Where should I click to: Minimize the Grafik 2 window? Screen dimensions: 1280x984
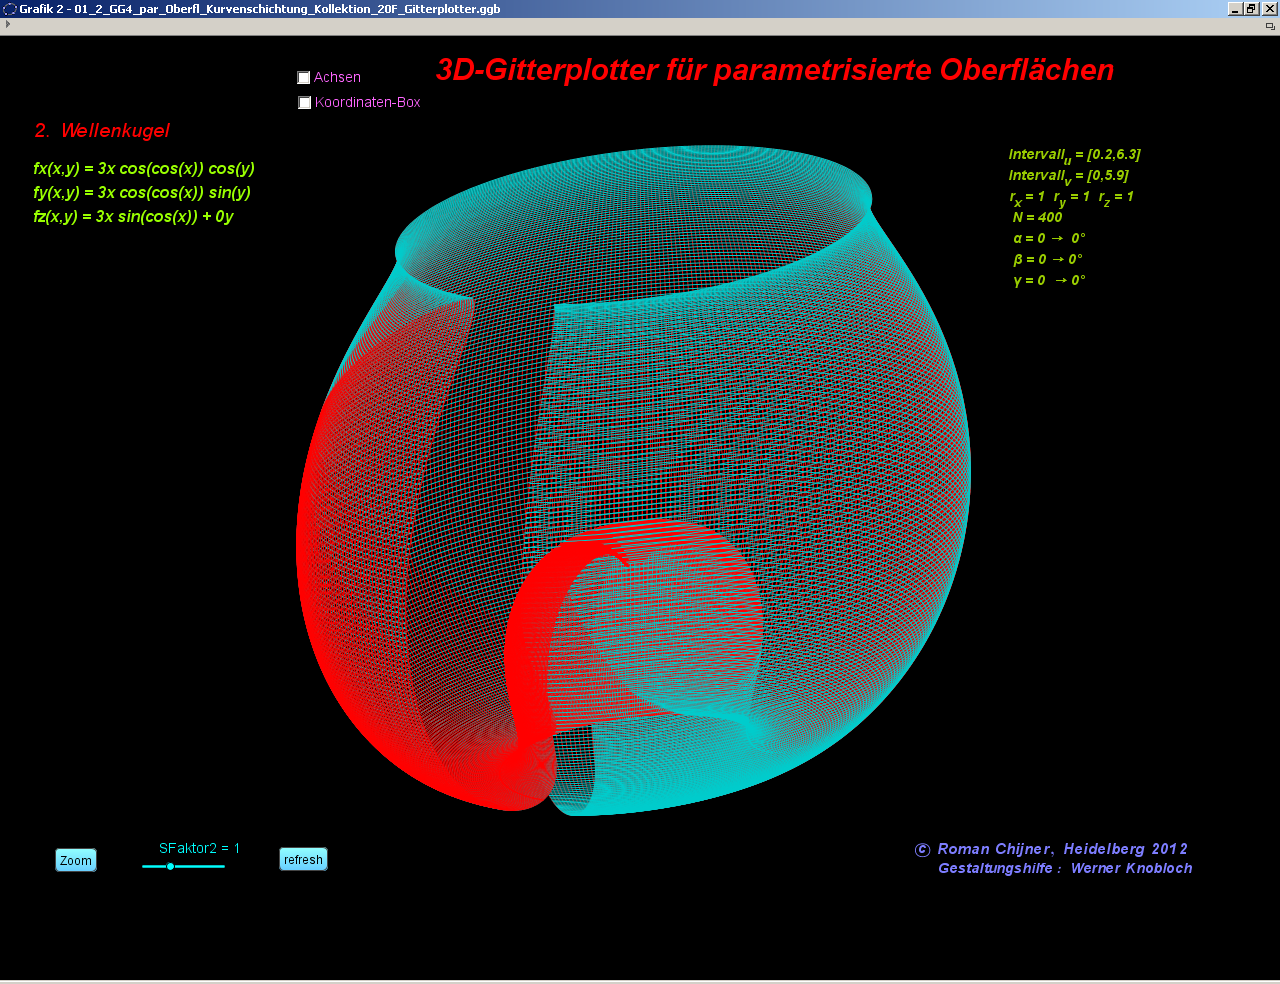click(x=1235, y=9)
